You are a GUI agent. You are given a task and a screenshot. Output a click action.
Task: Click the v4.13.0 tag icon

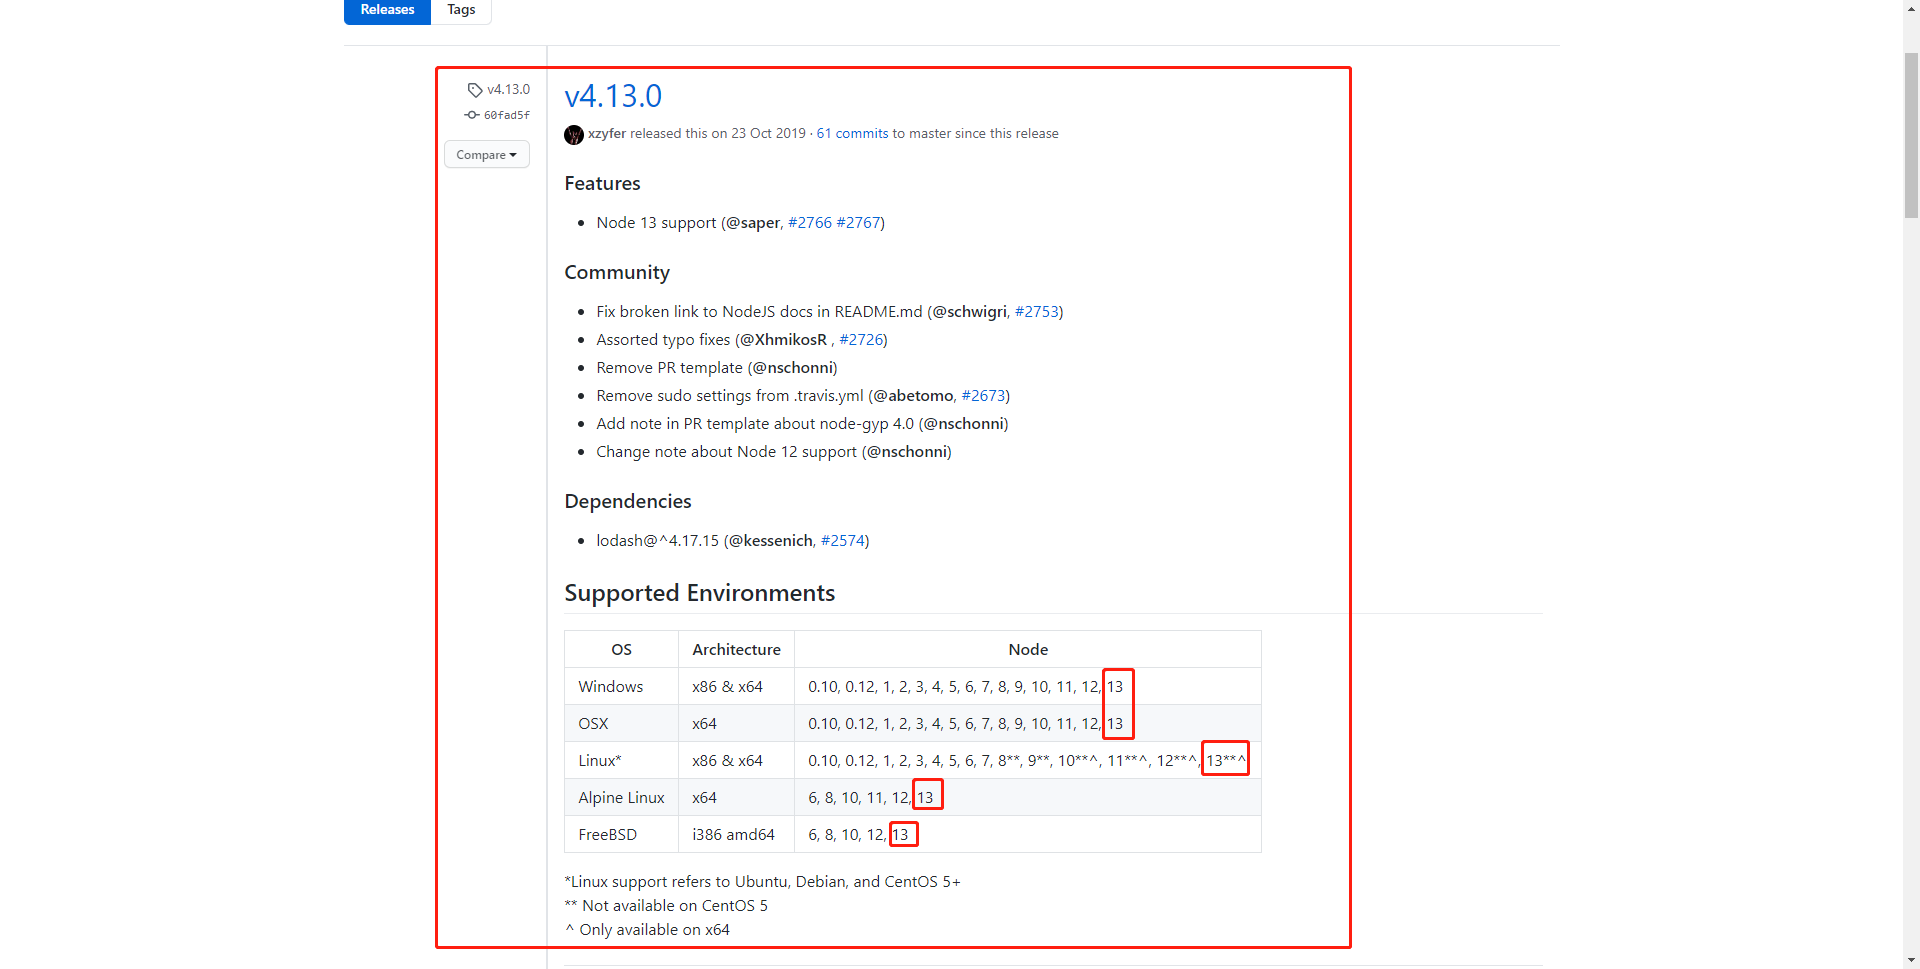coord(475,90)
